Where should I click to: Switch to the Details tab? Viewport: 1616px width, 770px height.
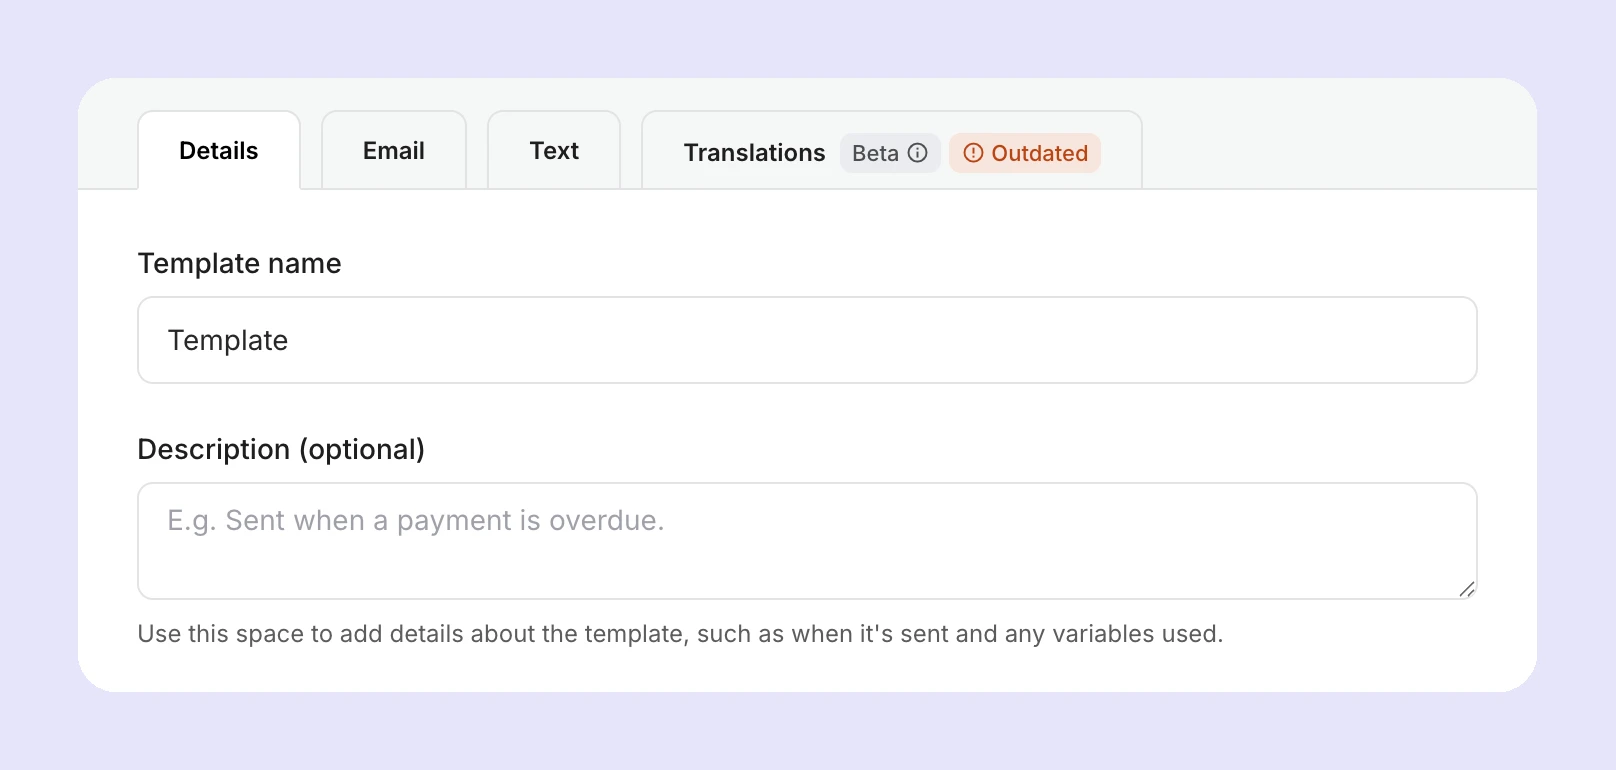(219, 150)
